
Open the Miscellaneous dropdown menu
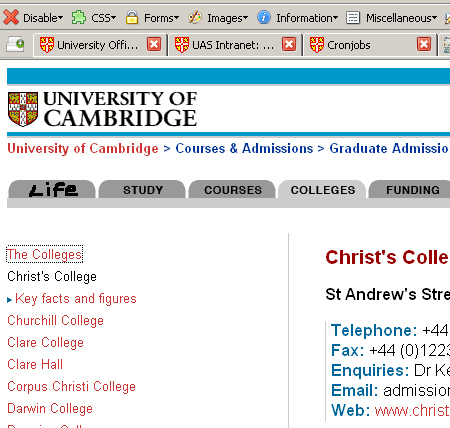click(401, 18)
